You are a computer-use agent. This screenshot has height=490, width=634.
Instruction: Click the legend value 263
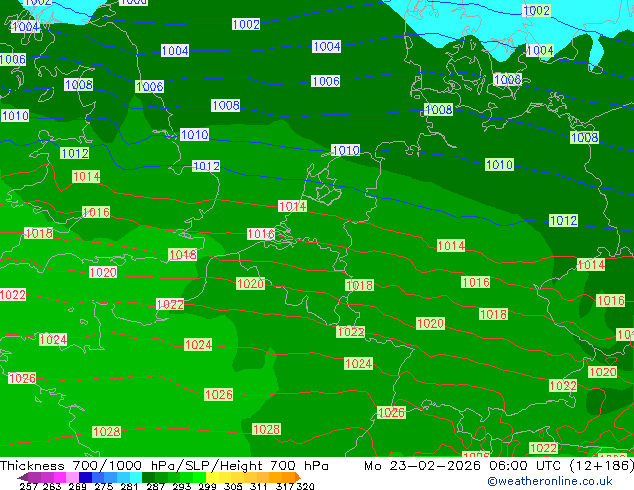[x=52, y=486]
